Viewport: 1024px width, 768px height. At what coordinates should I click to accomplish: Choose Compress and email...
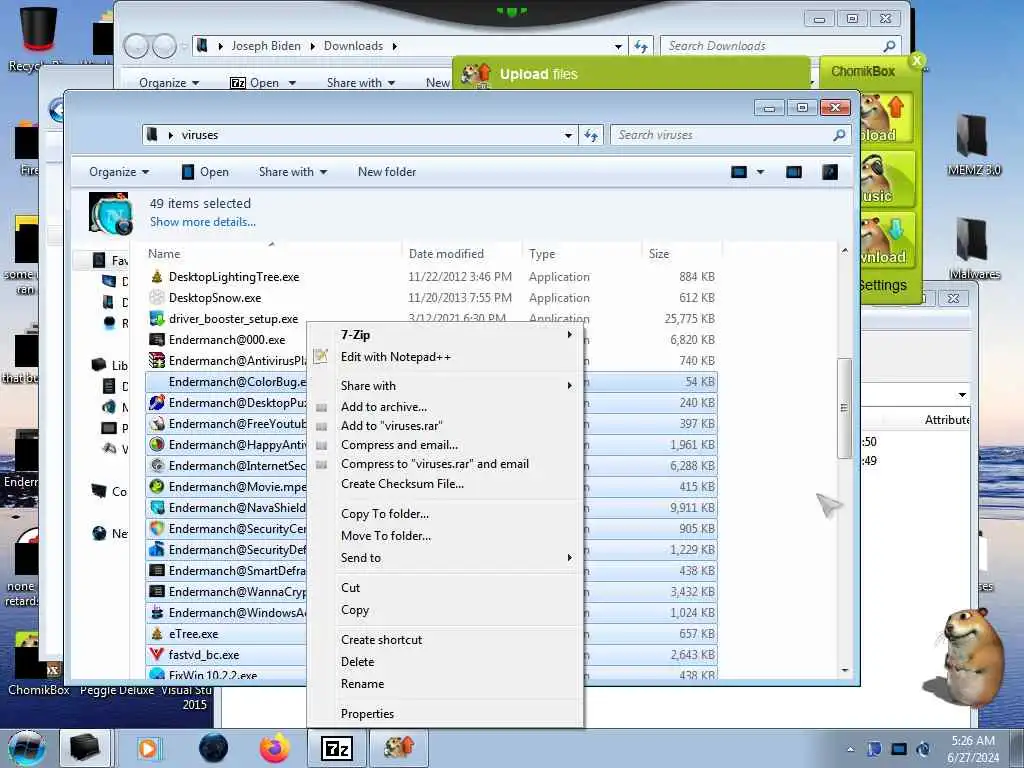click(x=444, y=445)
